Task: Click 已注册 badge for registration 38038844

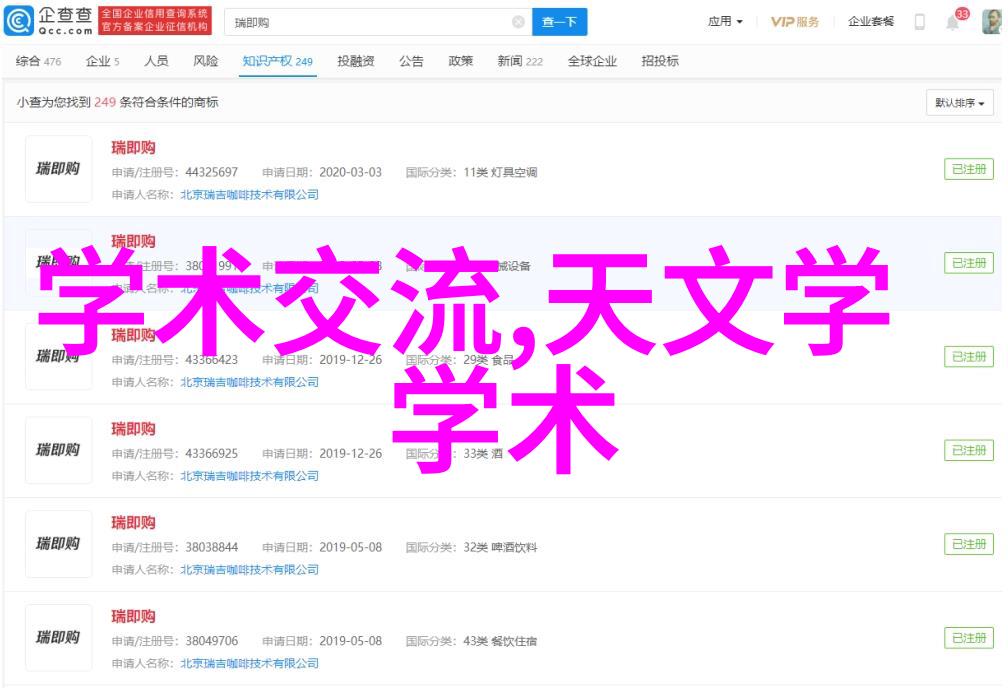Action: [x=969, y=544]
